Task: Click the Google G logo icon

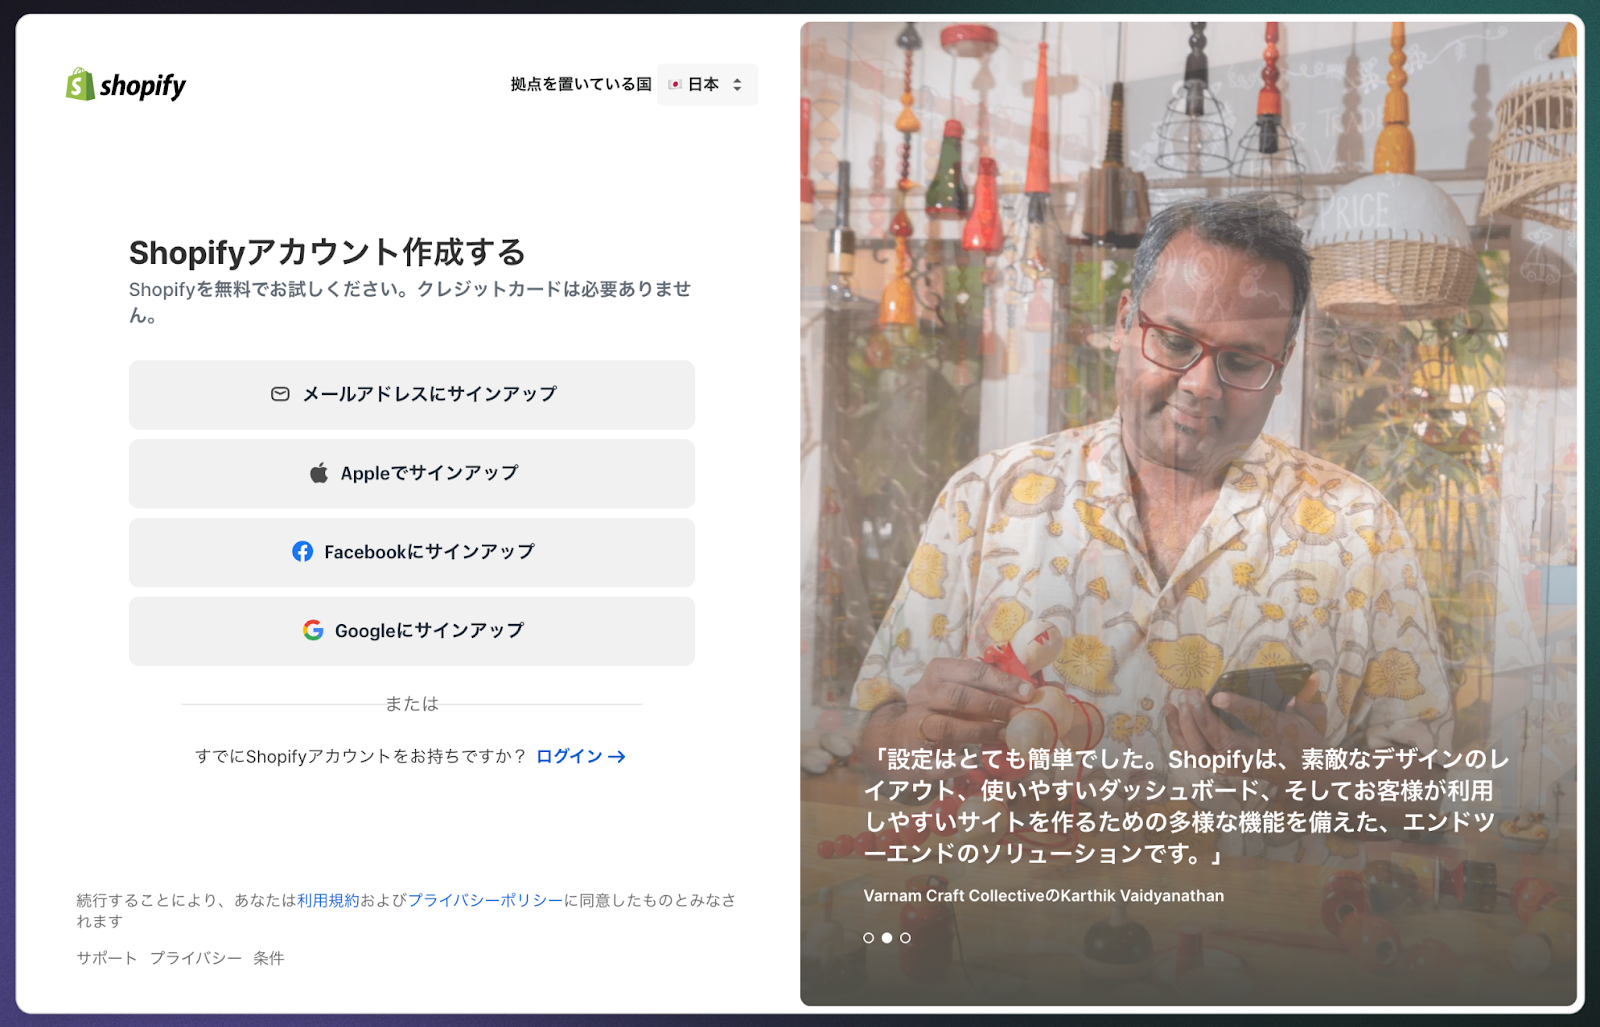Action: pyautogui.click(x=313, y=630)
